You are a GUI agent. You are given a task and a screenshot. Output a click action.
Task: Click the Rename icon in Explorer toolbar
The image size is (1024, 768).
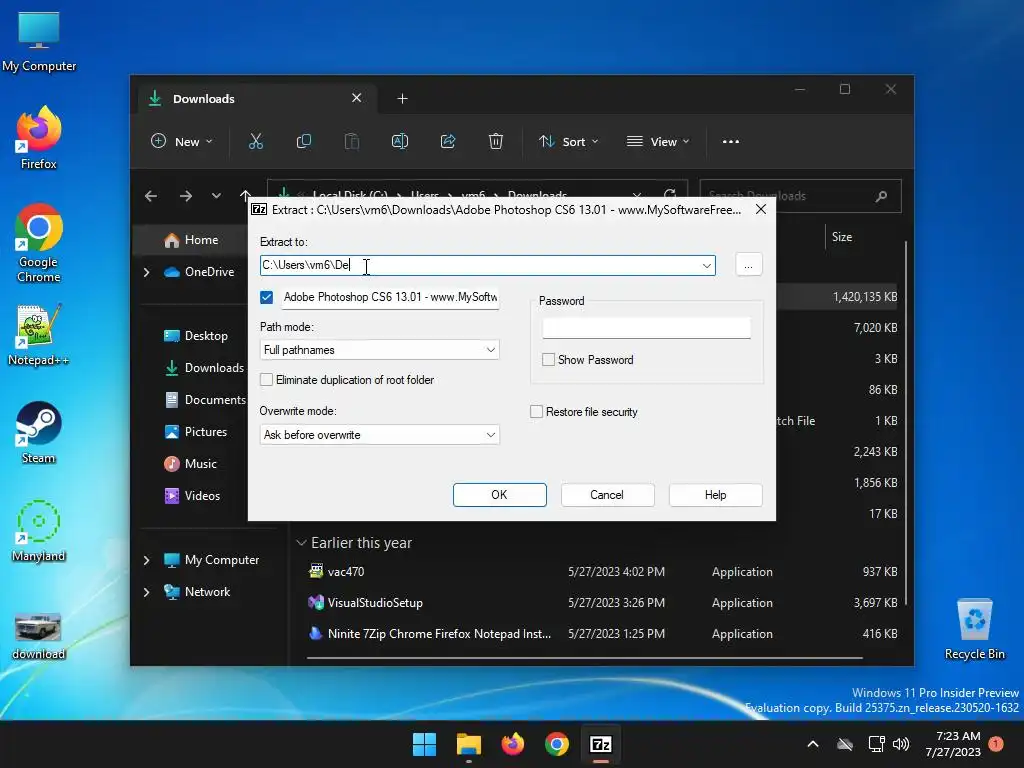point(400,142)
